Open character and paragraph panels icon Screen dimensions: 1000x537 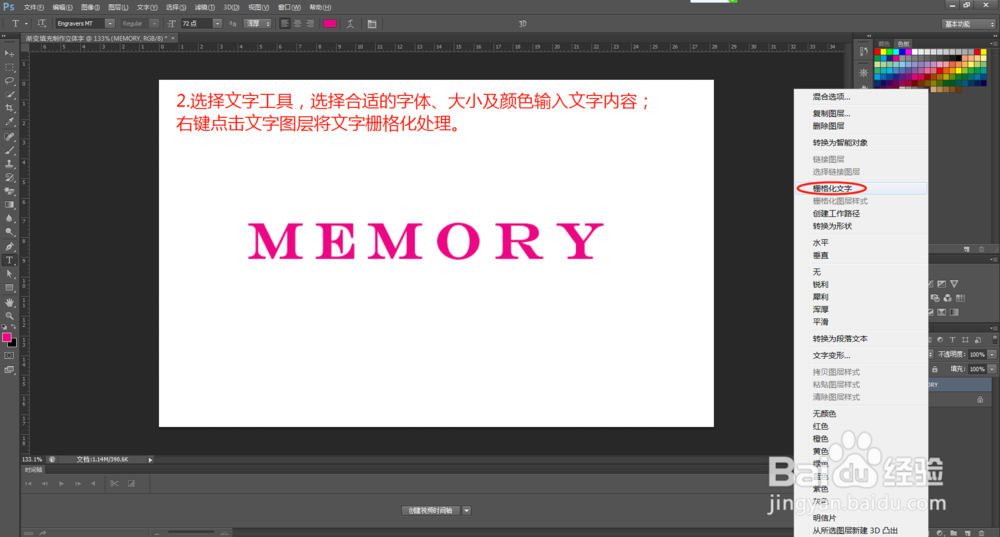tap(372, 24)
